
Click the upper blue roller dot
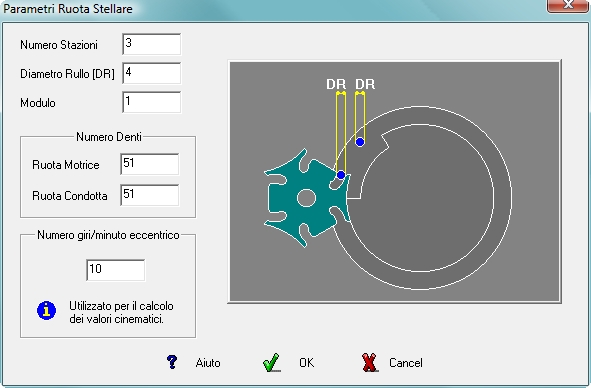pyautogui.click(x=360, y=142)
